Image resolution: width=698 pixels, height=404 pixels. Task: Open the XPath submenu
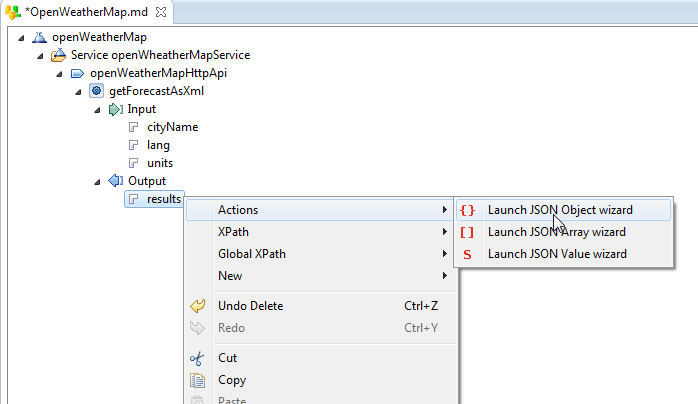tap(318, 232)
